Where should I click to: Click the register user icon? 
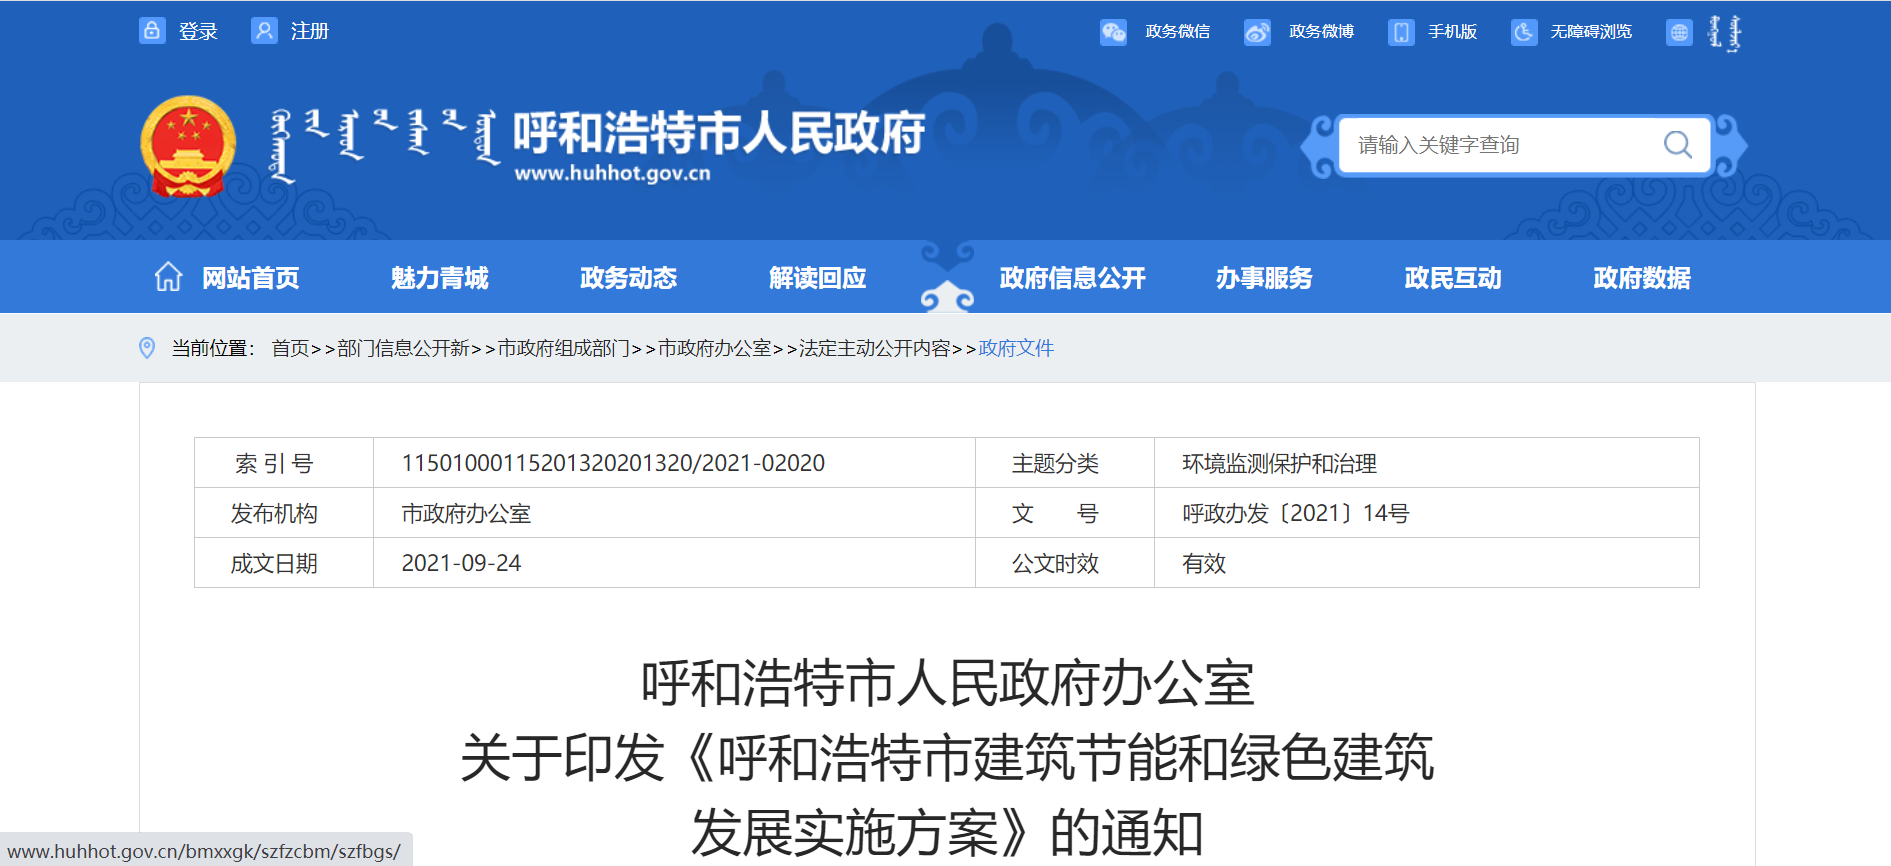point(264,31)
